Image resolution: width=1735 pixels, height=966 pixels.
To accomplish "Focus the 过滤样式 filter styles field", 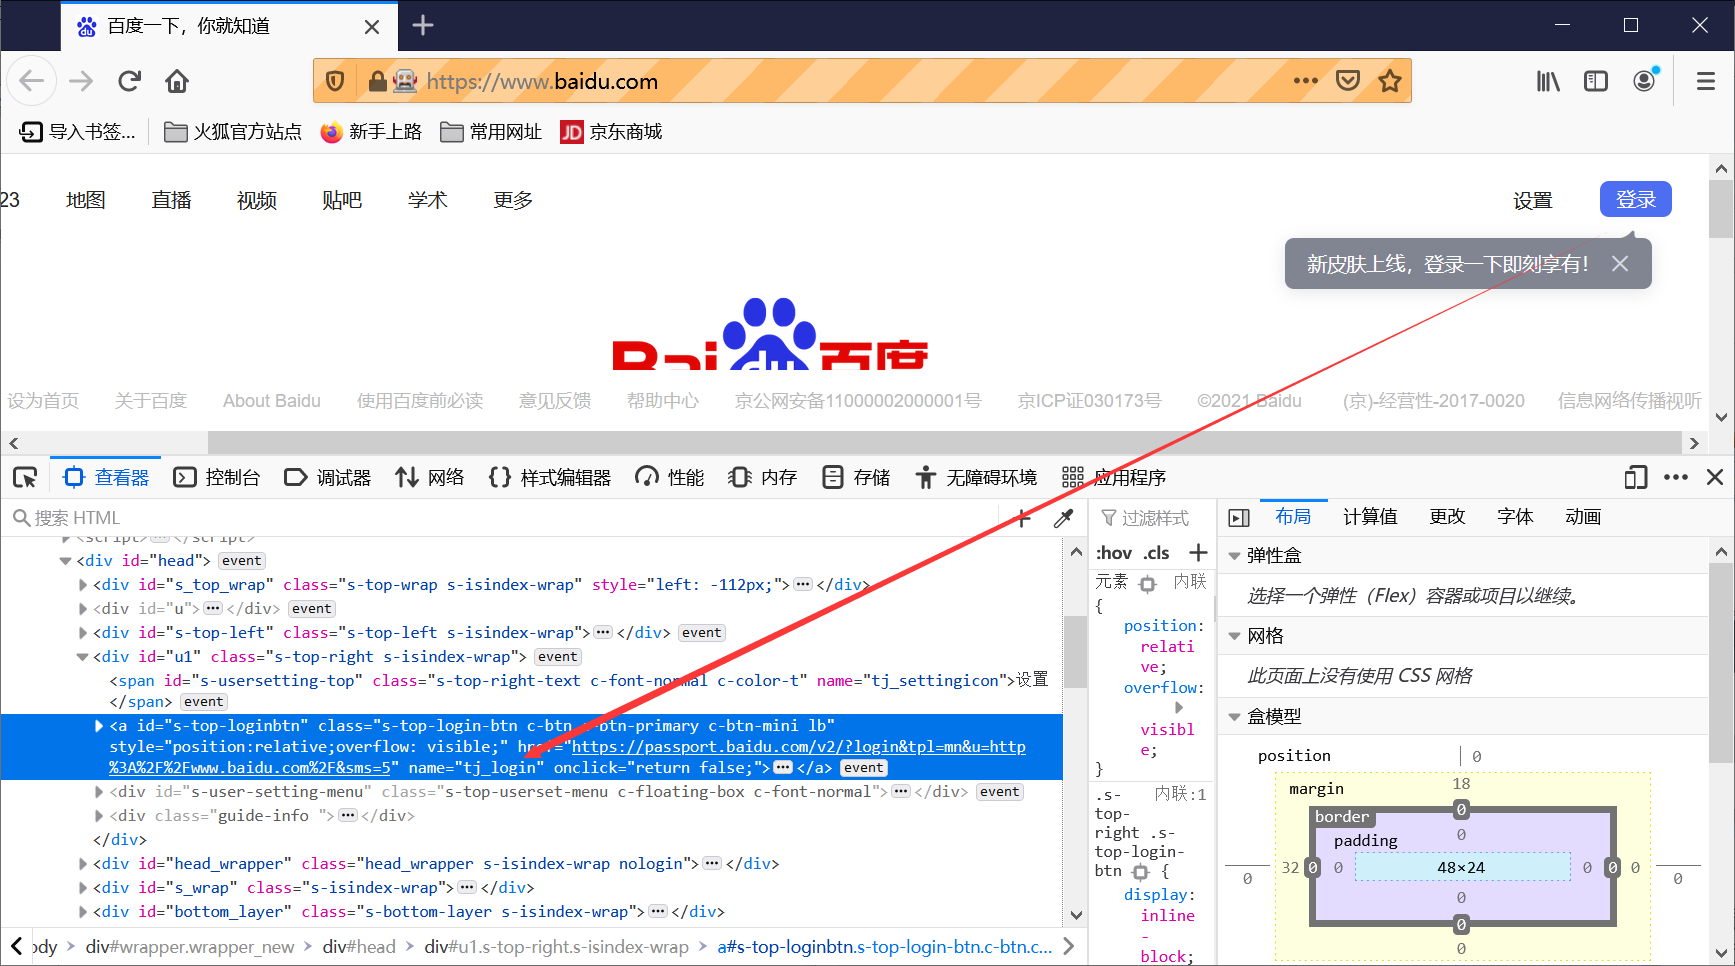I will pos(1155,518).
